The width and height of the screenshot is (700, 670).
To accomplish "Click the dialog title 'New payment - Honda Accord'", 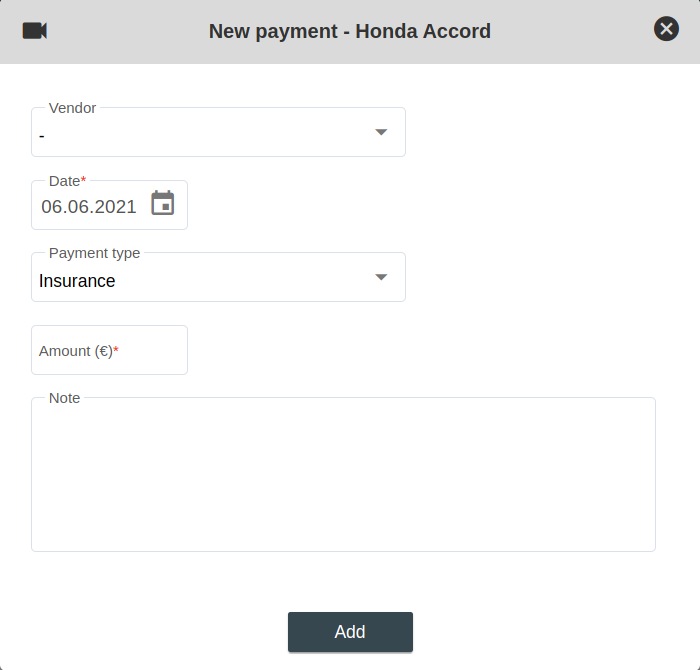I will 350,31.
